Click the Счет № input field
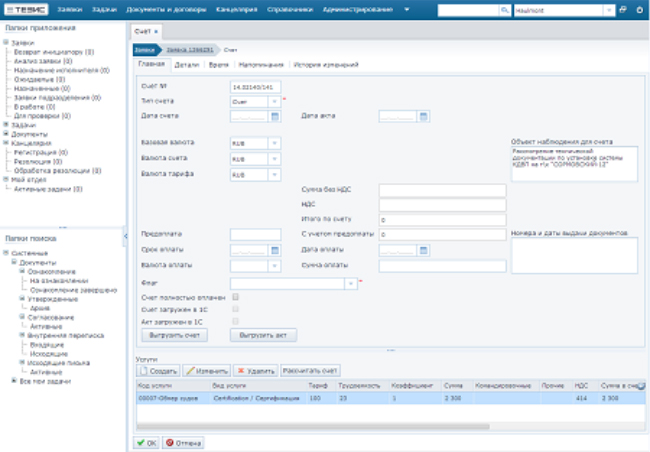Screen dimensions: 650x452 (x=255, y=87)
